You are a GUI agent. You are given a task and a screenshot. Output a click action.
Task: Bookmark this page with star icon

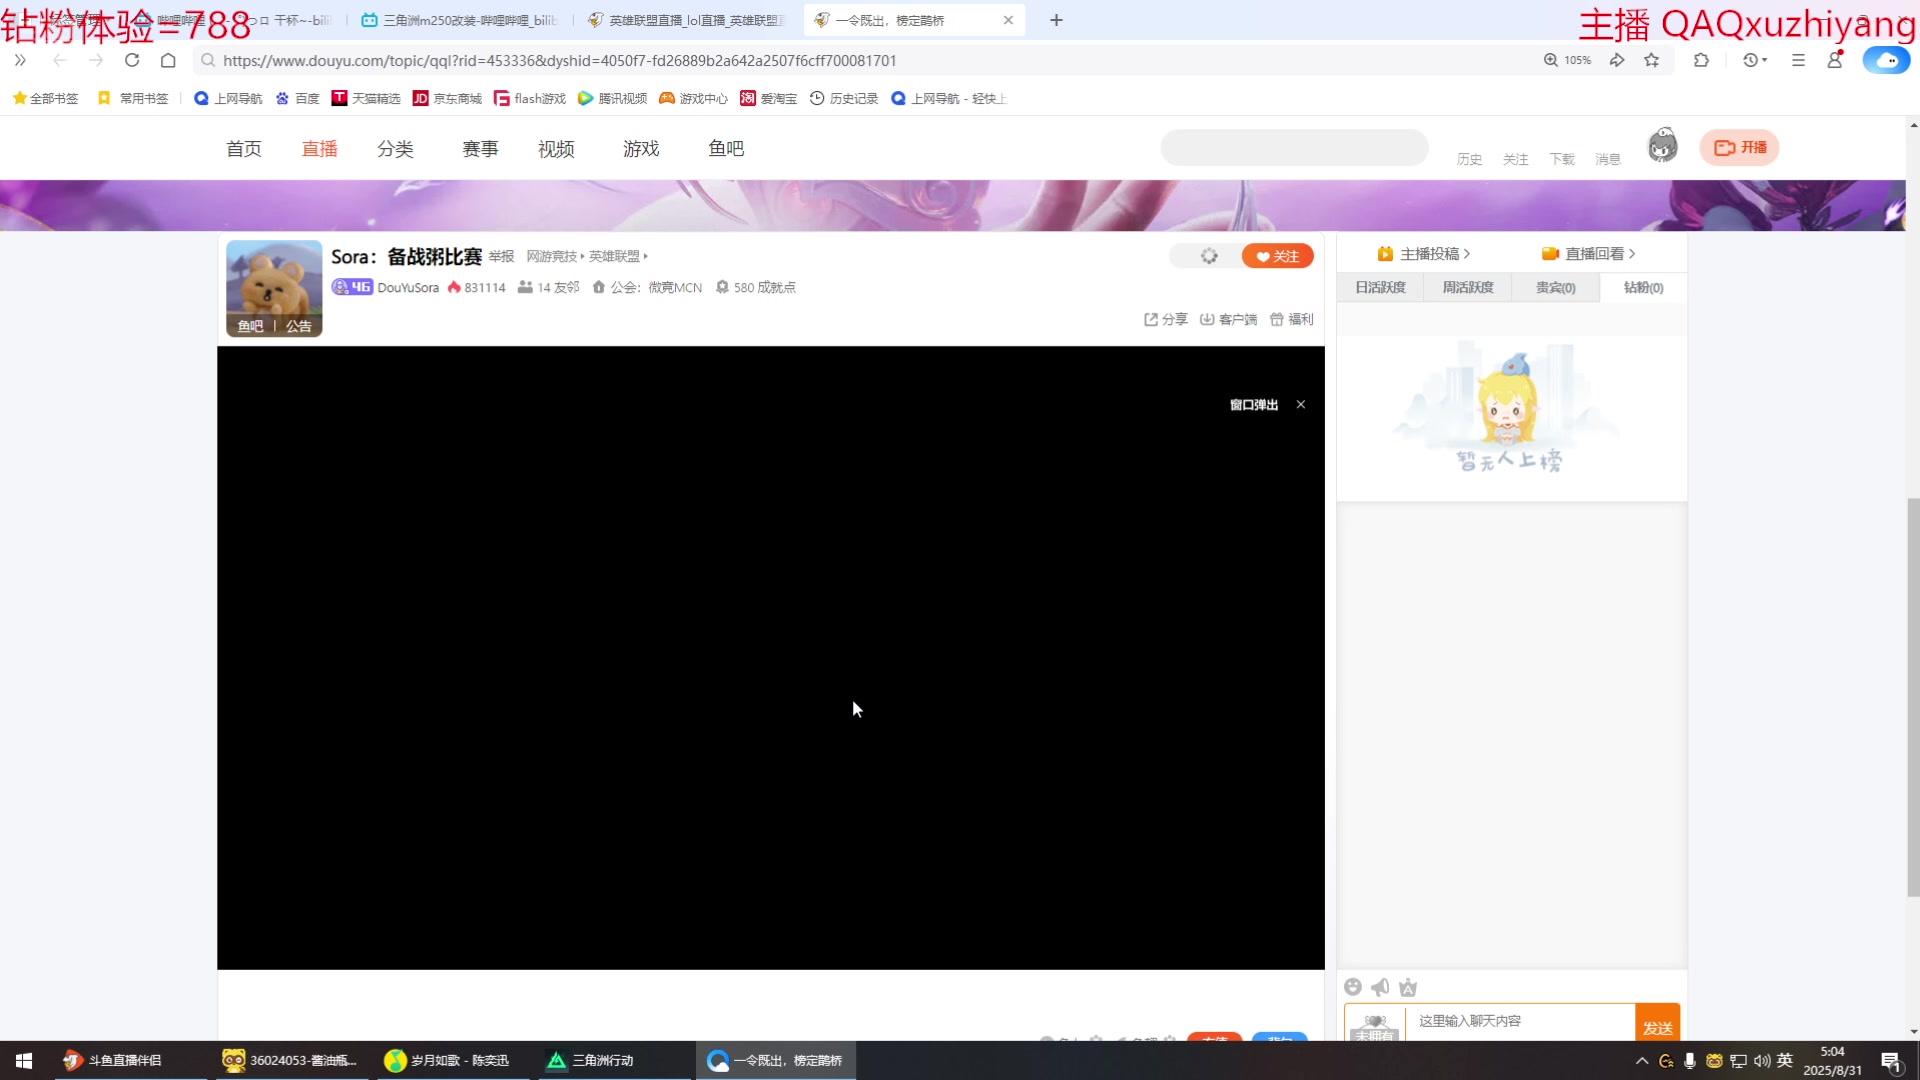[1652, 60]
